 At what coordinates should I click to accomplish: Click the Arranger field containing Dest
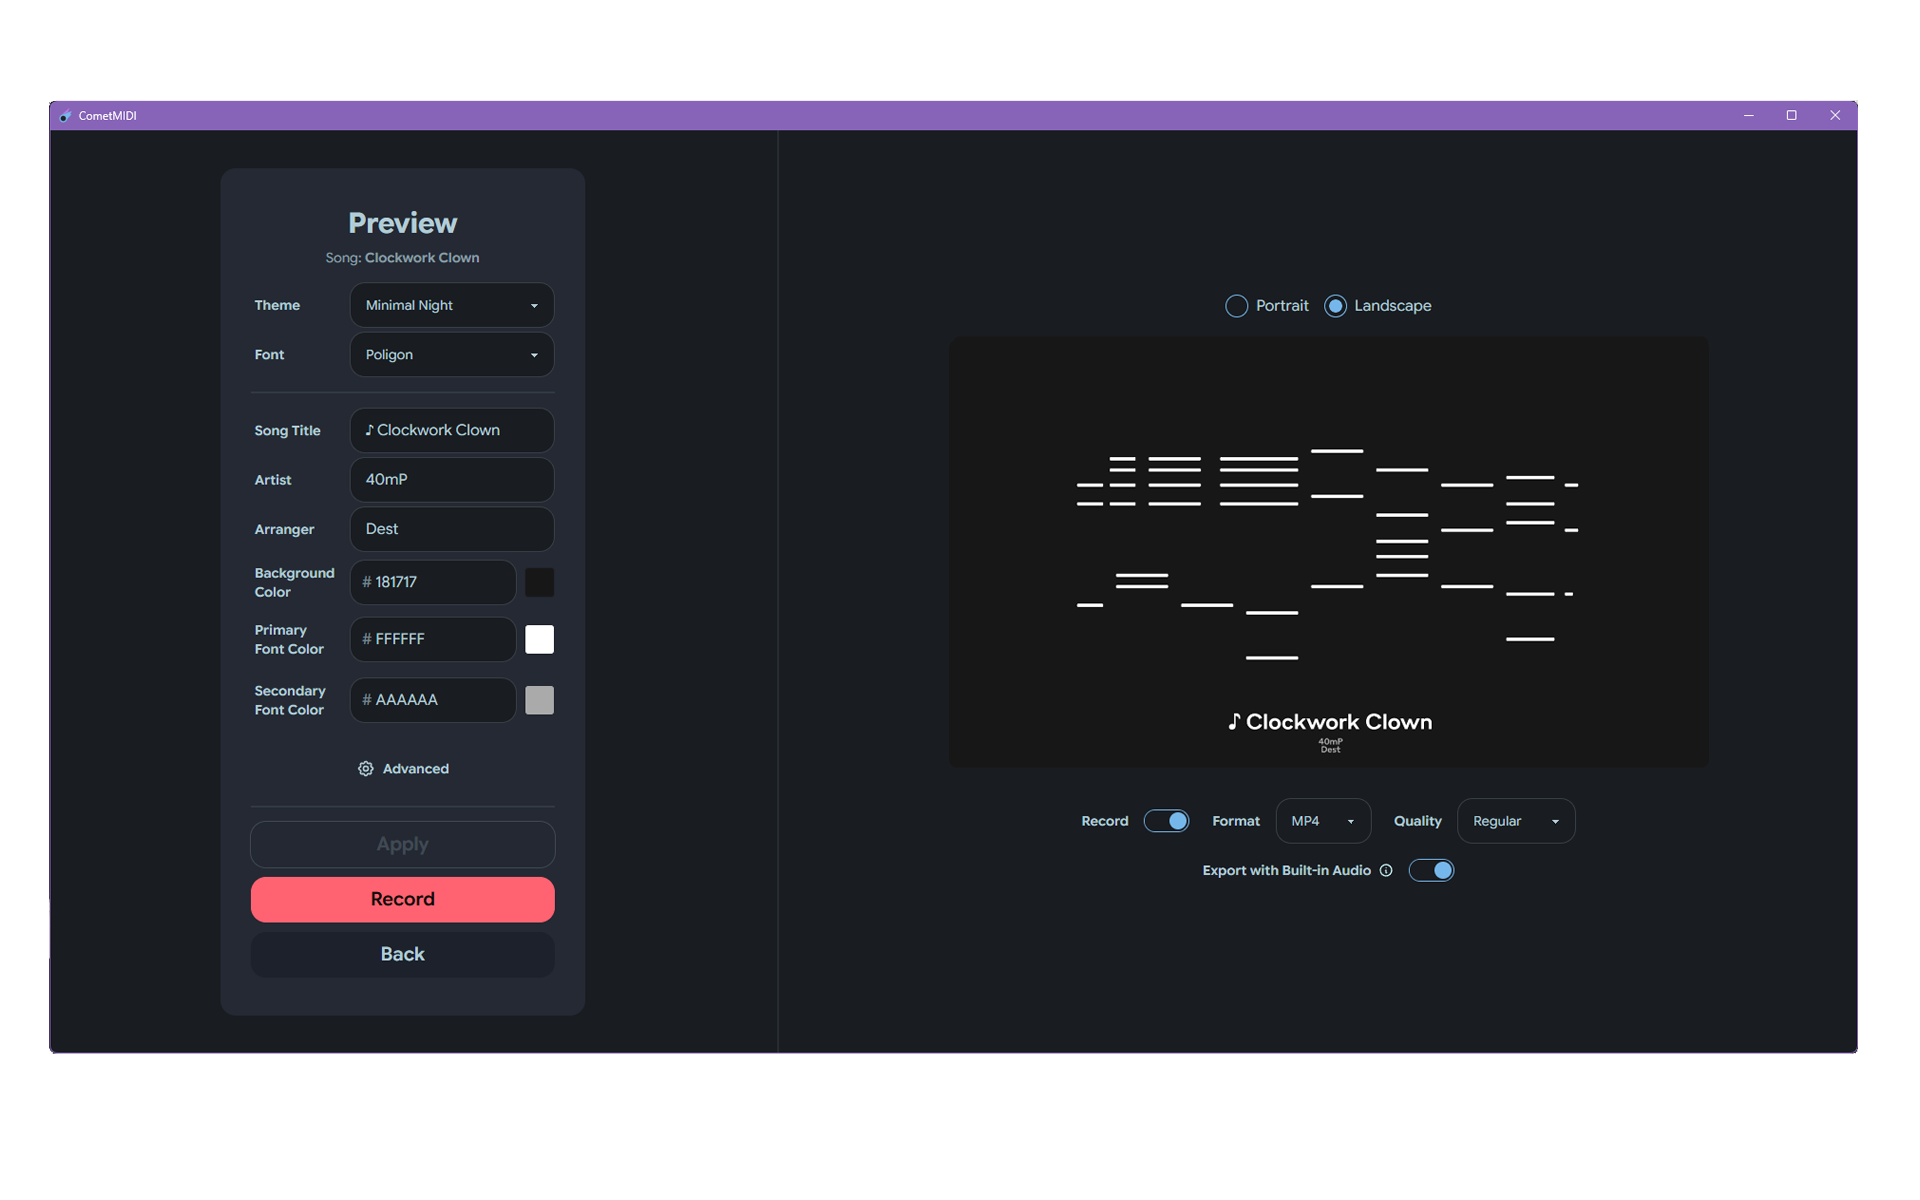(x=452, y=529)
